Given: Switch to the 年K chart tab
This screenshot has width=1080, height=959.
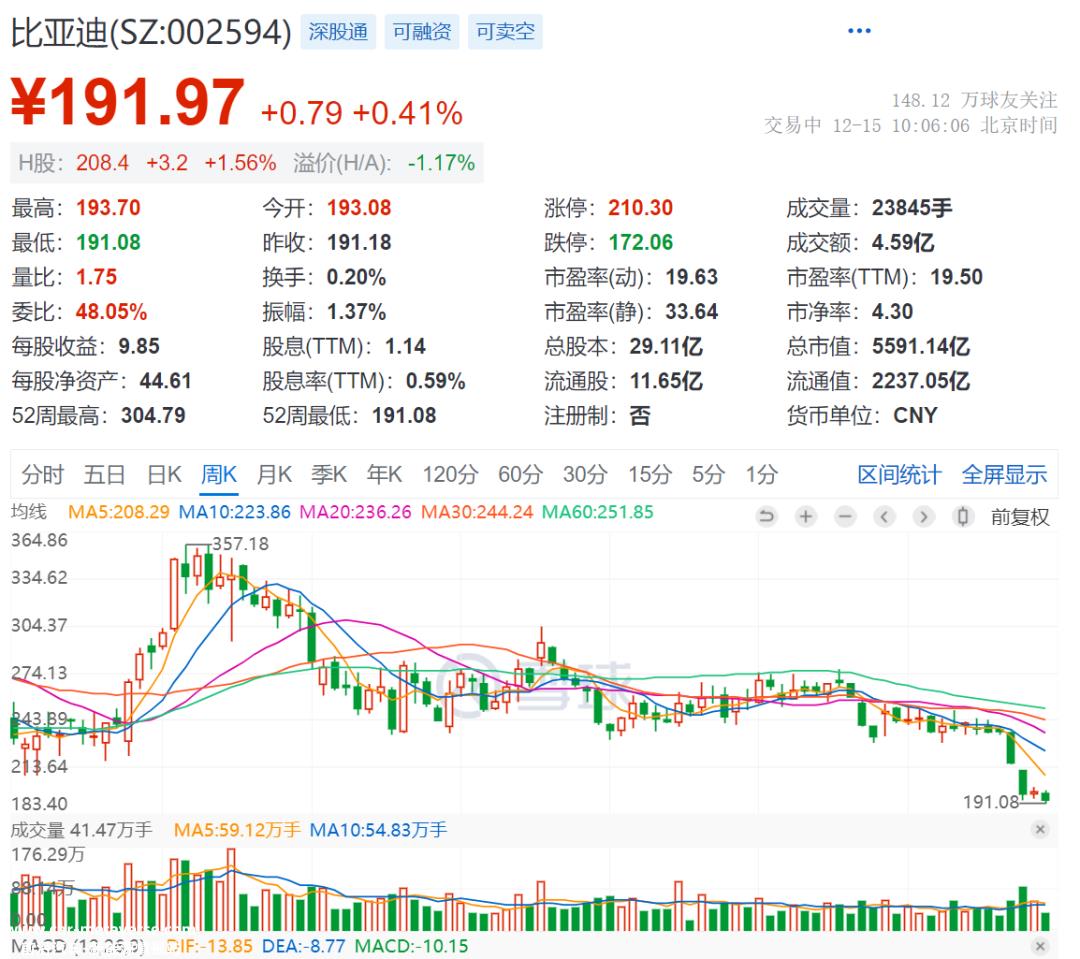Looking at the screenshot, I should (x=384, y=474).
